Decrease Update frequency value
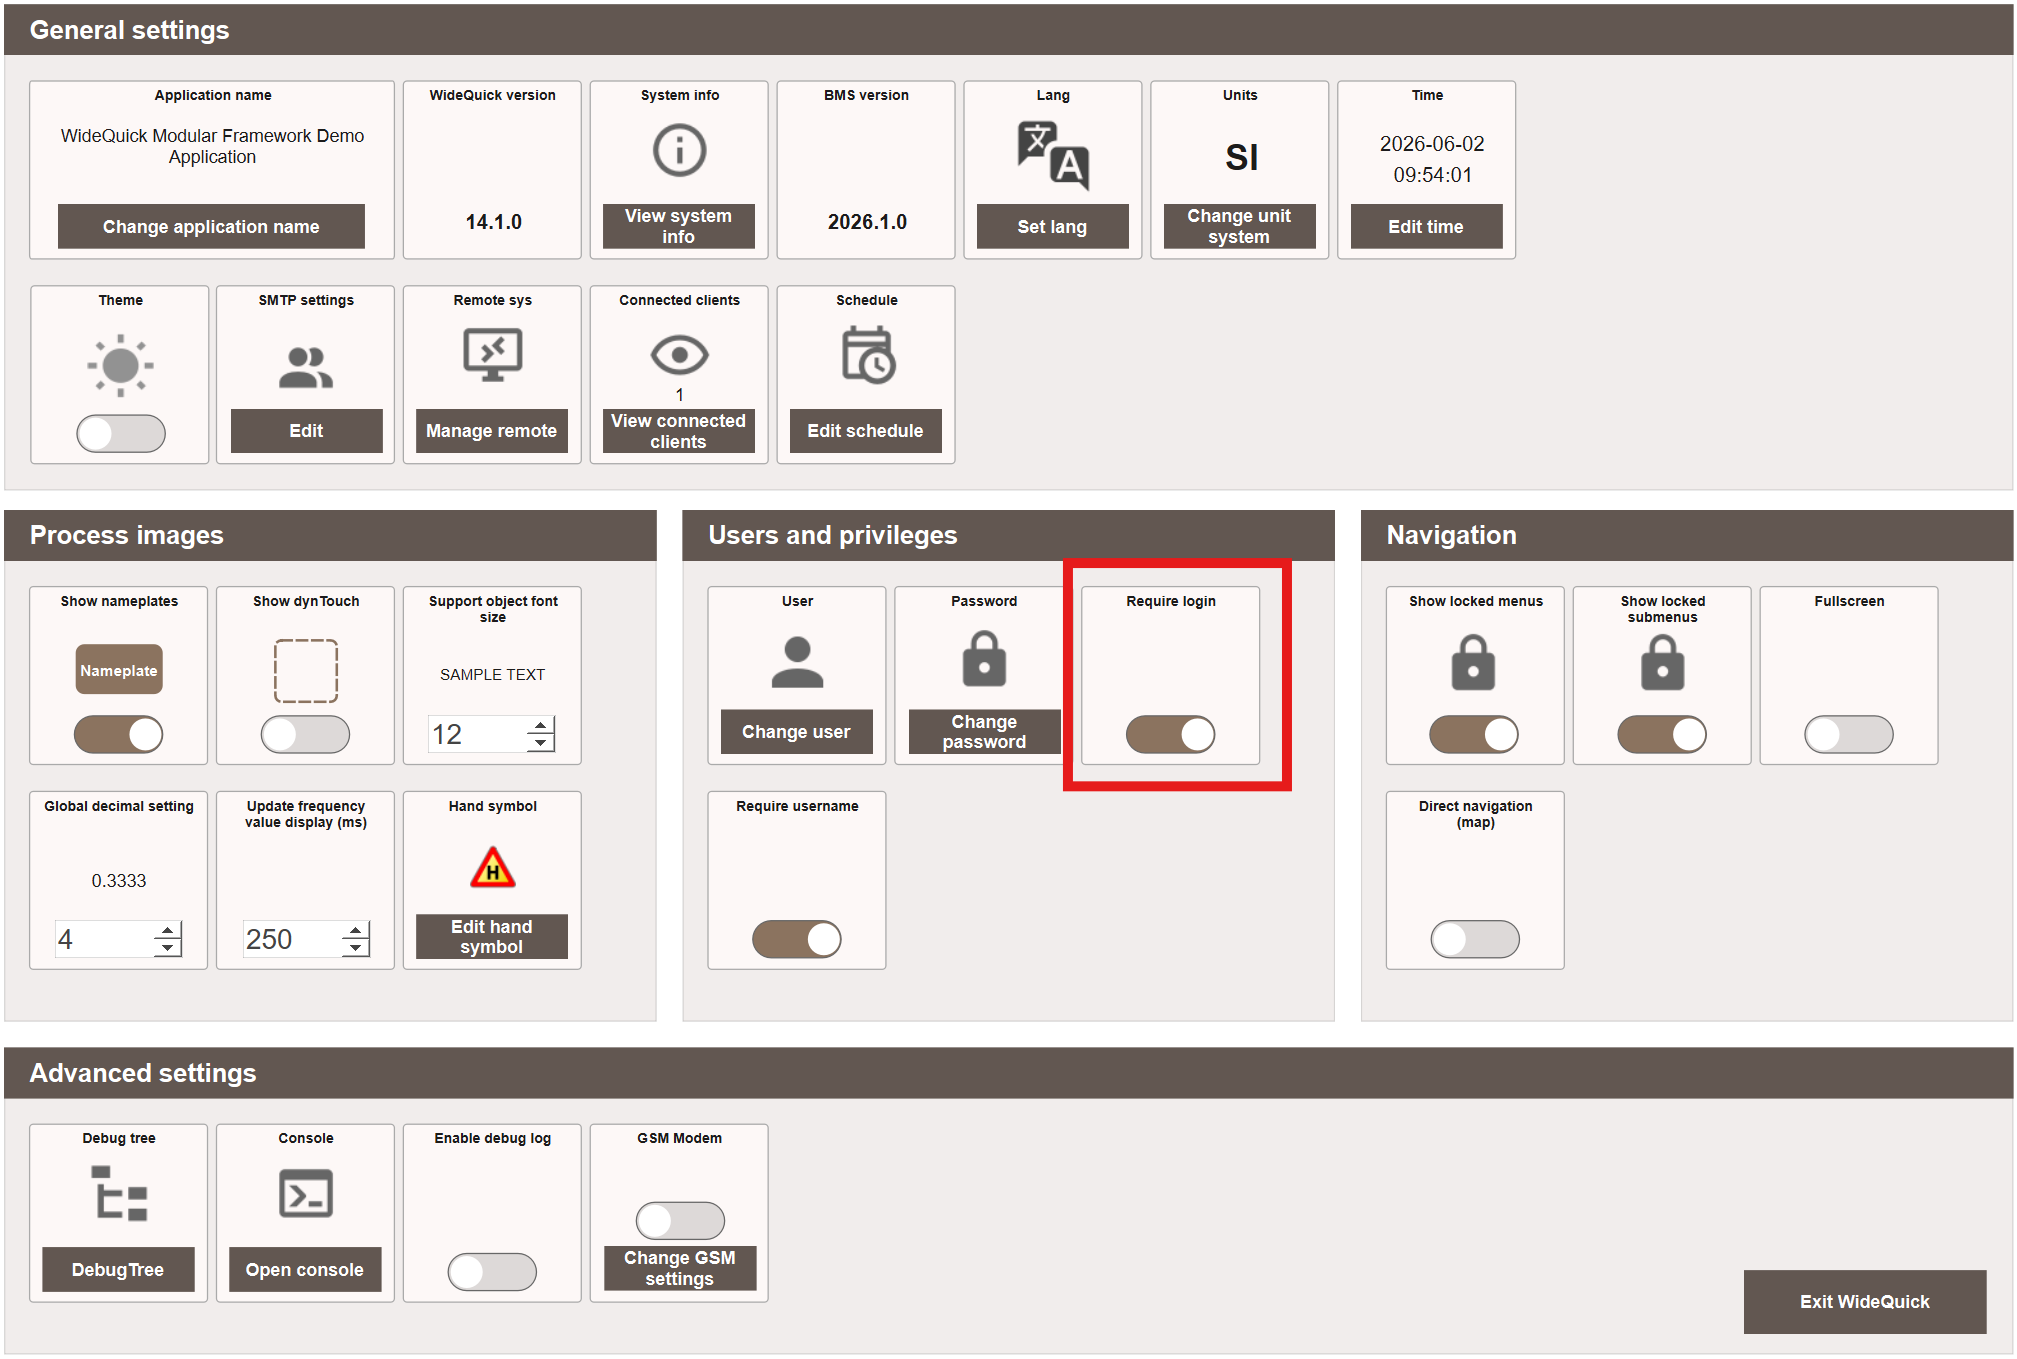2017x1359 pixels. pos(355,948)
